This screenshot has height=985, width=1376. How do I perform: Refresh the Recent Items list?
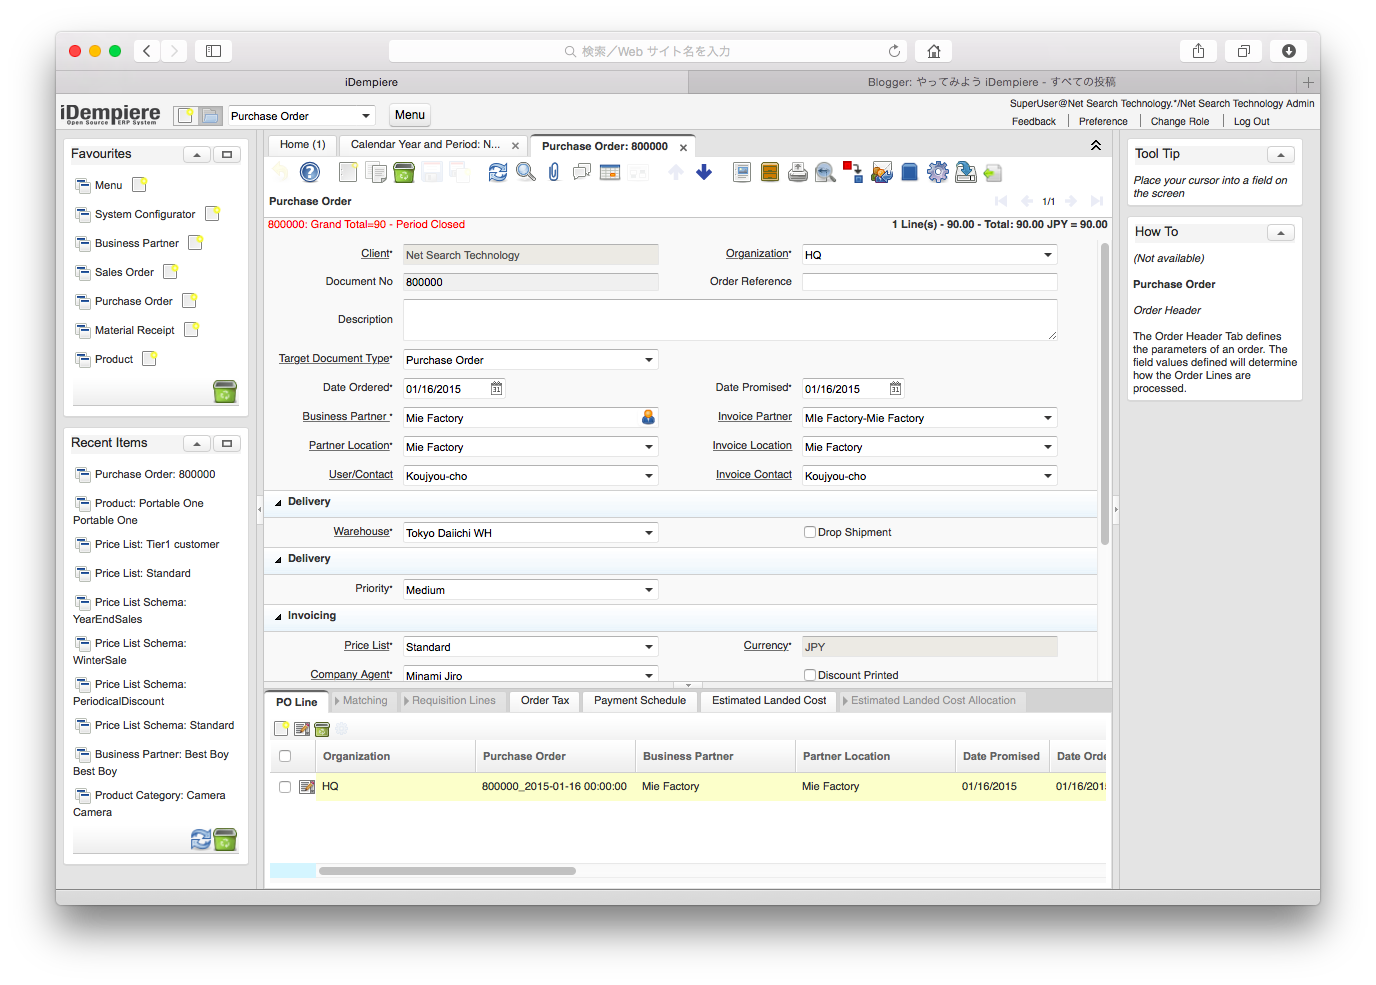pyautogui.click(x=201, y=840)
